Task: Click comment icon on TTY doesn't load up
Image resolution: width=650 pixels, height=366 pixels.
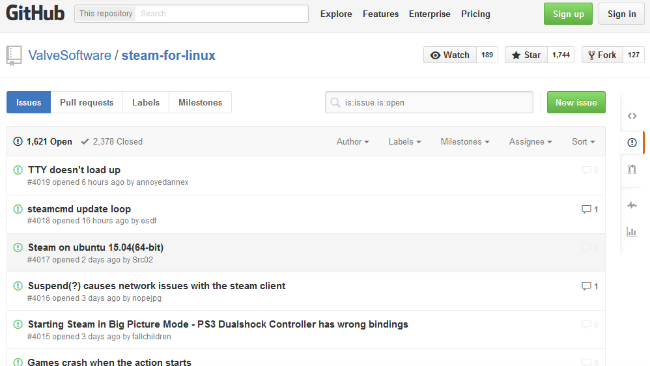Action: (x=586, y=170)
